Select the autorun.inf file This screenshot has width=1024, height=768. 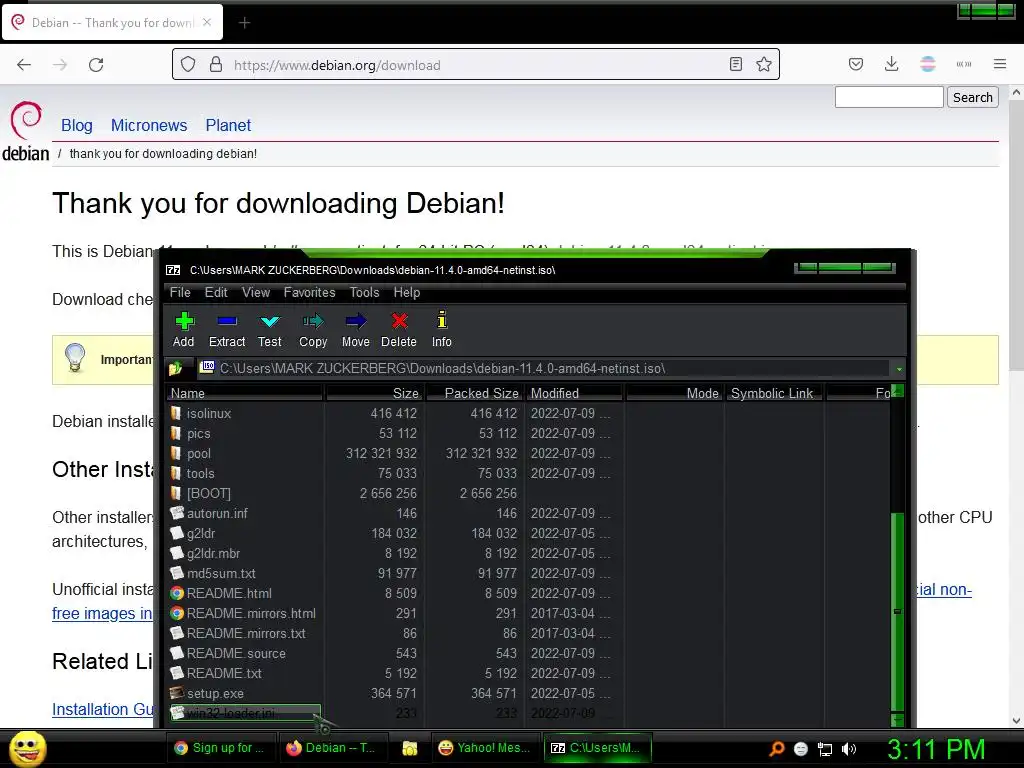click(217, 513)
